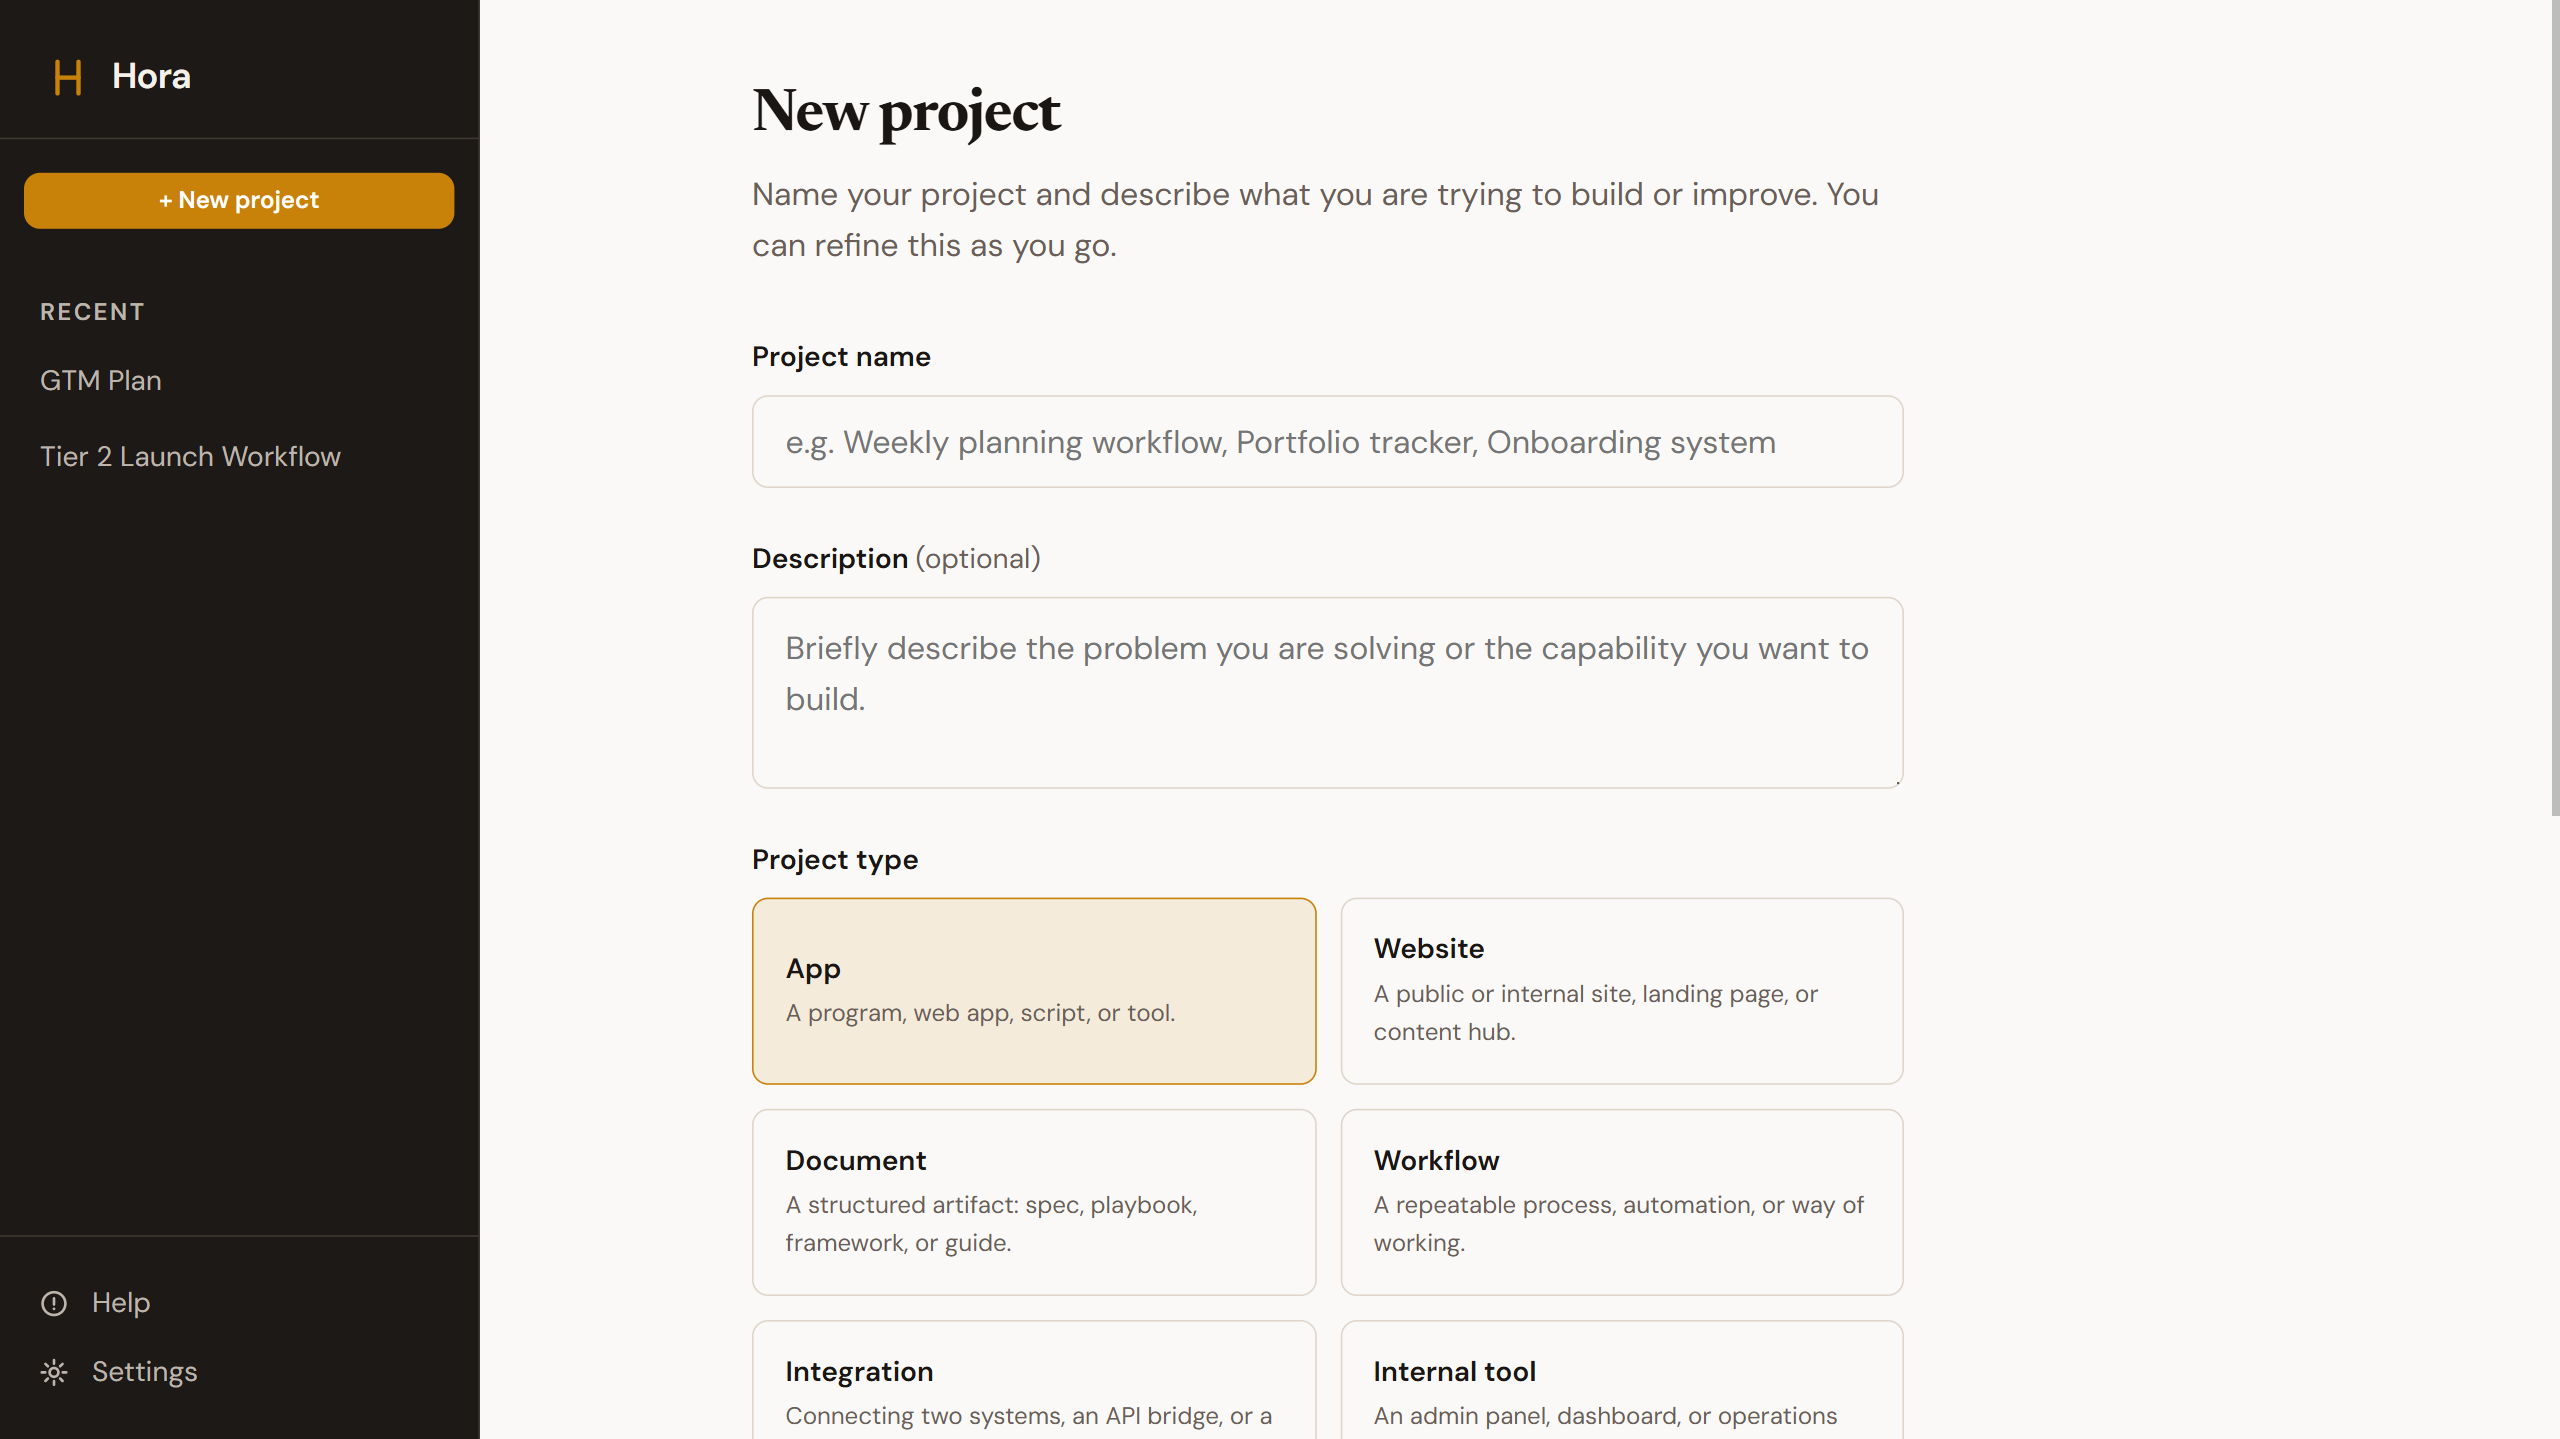Select the Website project type card
Viewport: 2560px width, 1439px height.
coord(1621,991)
